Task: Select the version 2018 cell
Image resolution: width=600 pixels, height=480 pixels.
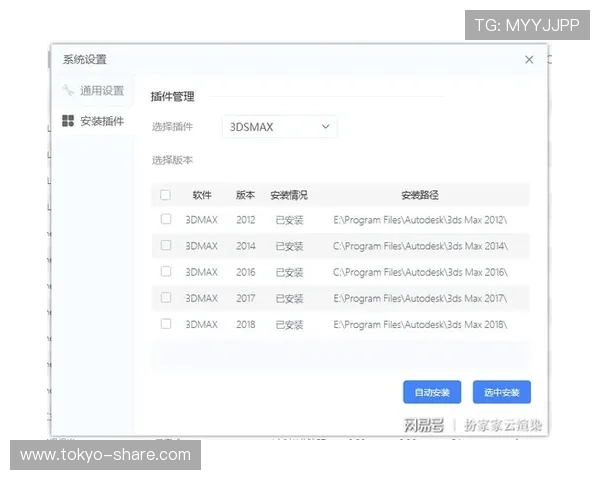Action: click(246, 325)
